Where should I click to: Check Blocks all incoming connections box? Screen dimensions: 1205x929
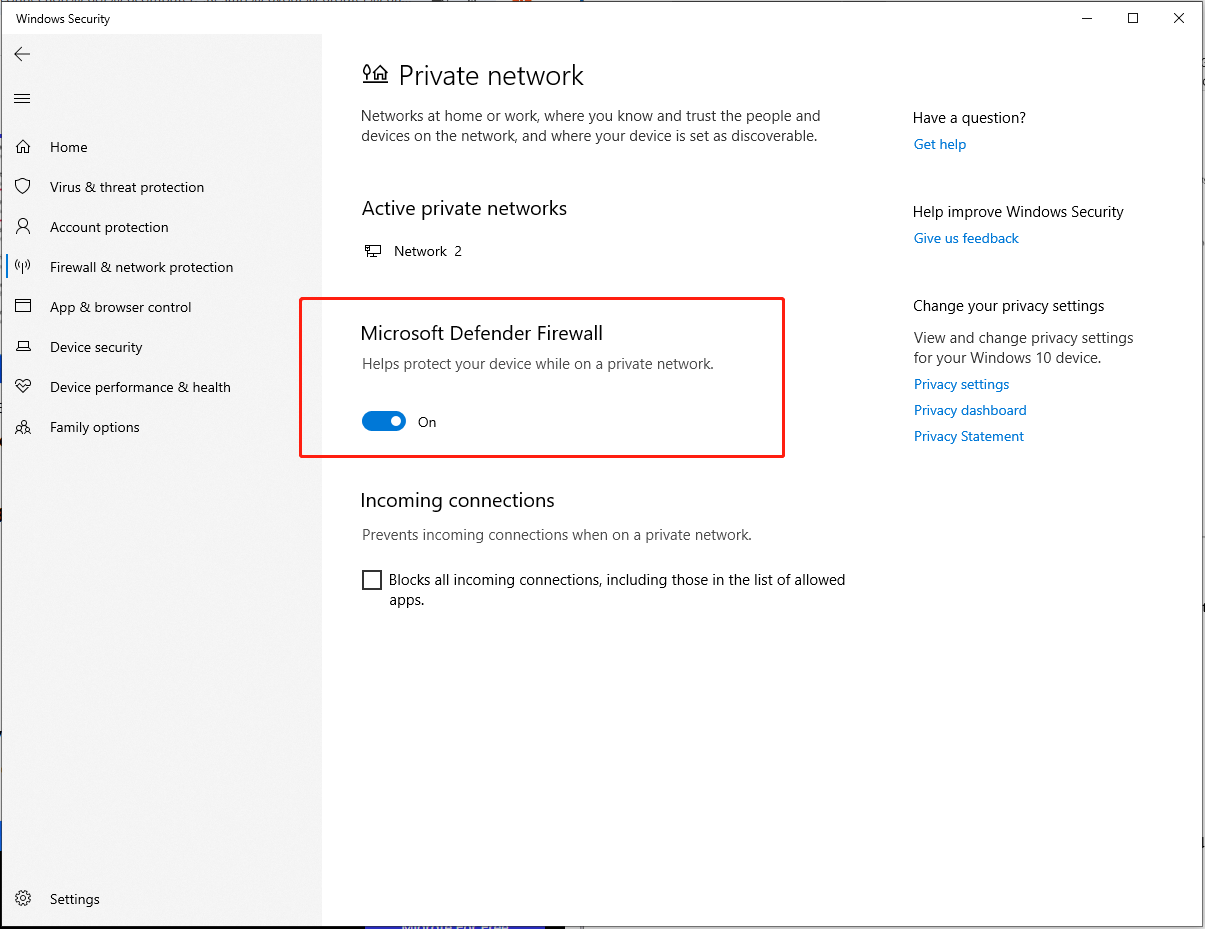click(372, 580)
